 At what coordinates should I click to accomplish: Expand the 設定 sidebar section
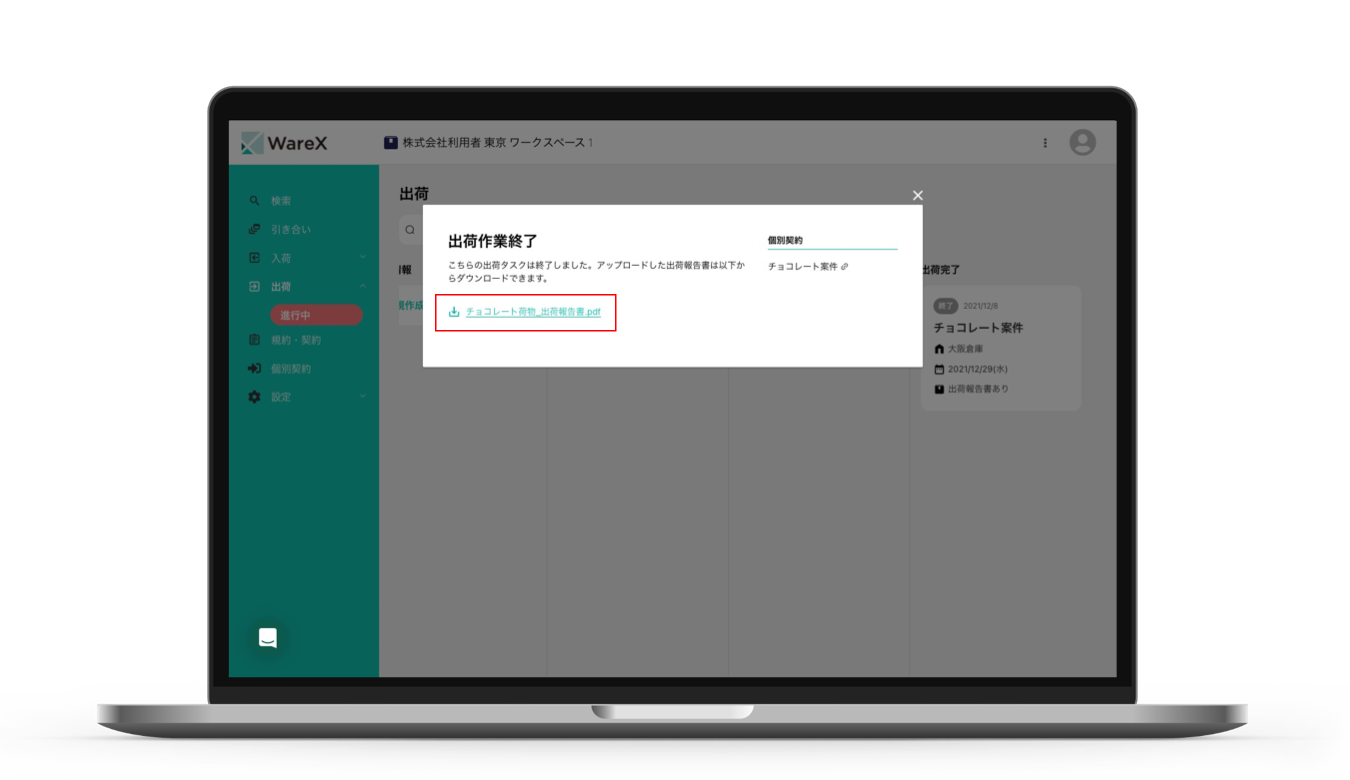[x=362, y=397]
